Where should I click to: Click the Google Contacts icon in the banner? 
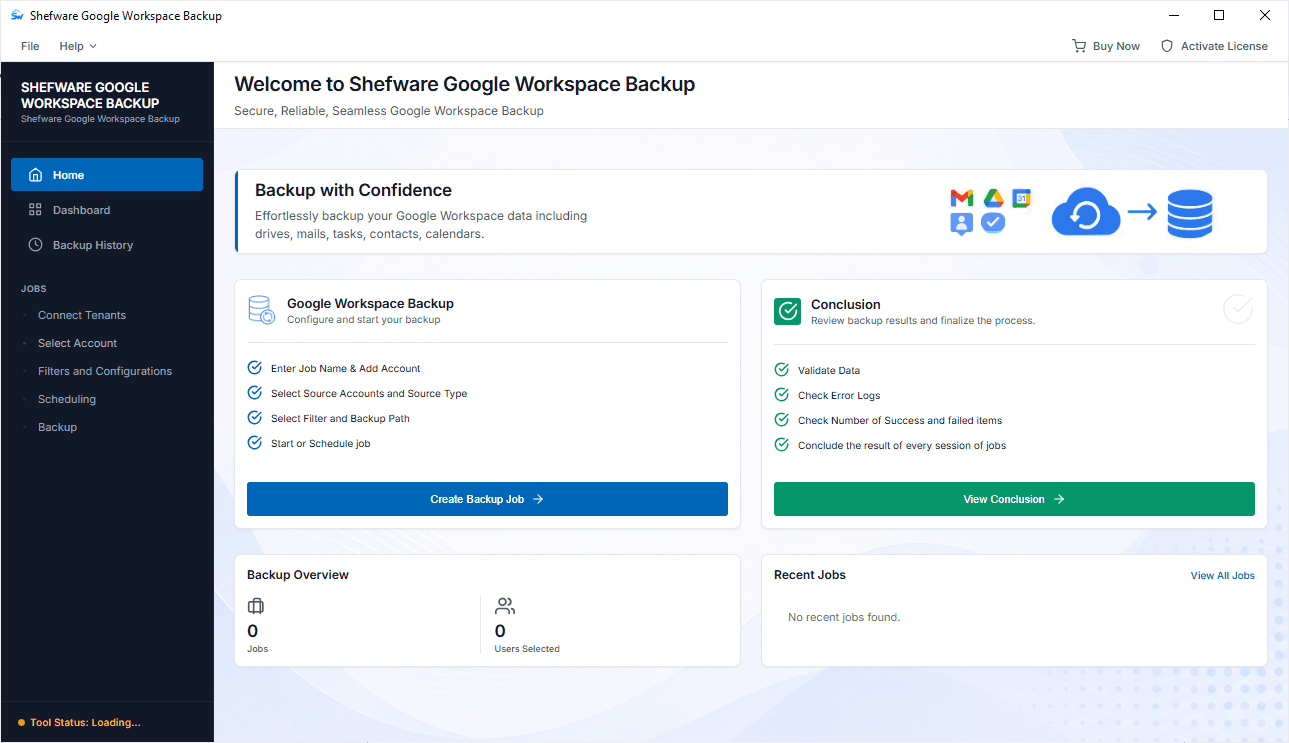[x=961, y=224]
